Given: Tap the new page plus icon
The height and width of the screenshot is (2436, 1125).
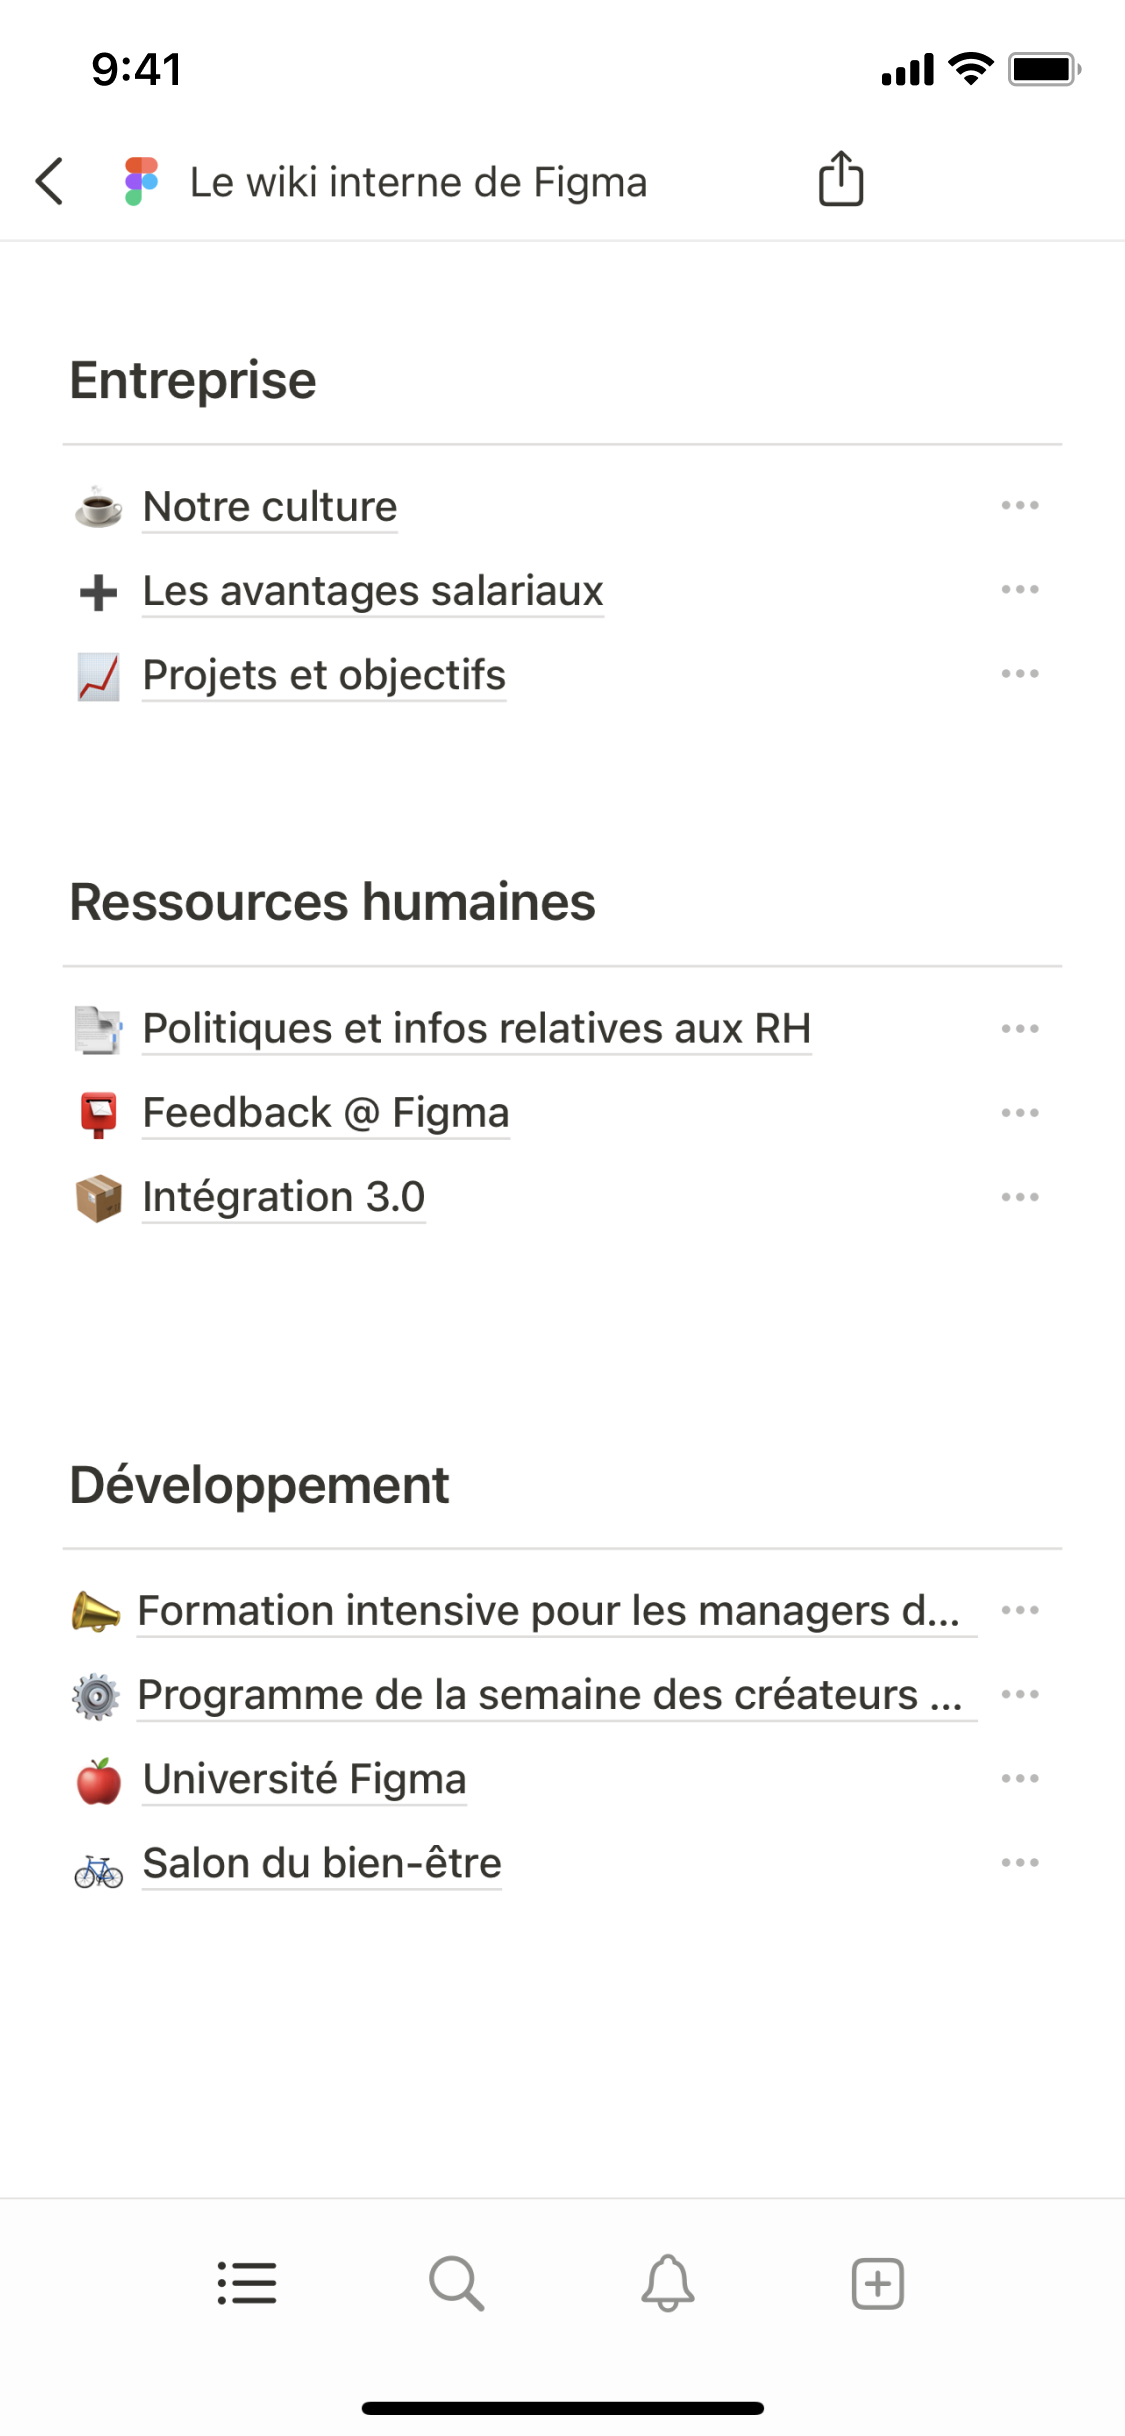Looking at the screenshot, I should click(878, 2283).
